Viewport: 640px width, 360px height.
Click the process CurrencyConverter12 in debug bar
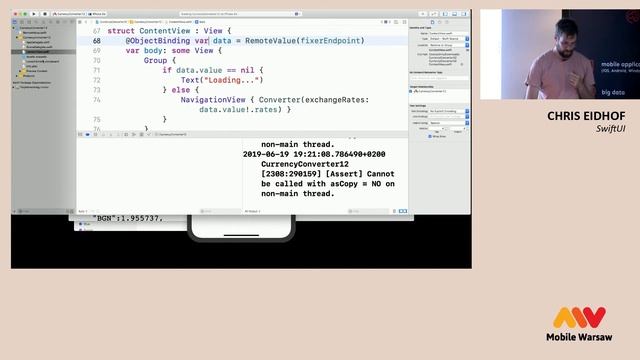coord(171,134)
